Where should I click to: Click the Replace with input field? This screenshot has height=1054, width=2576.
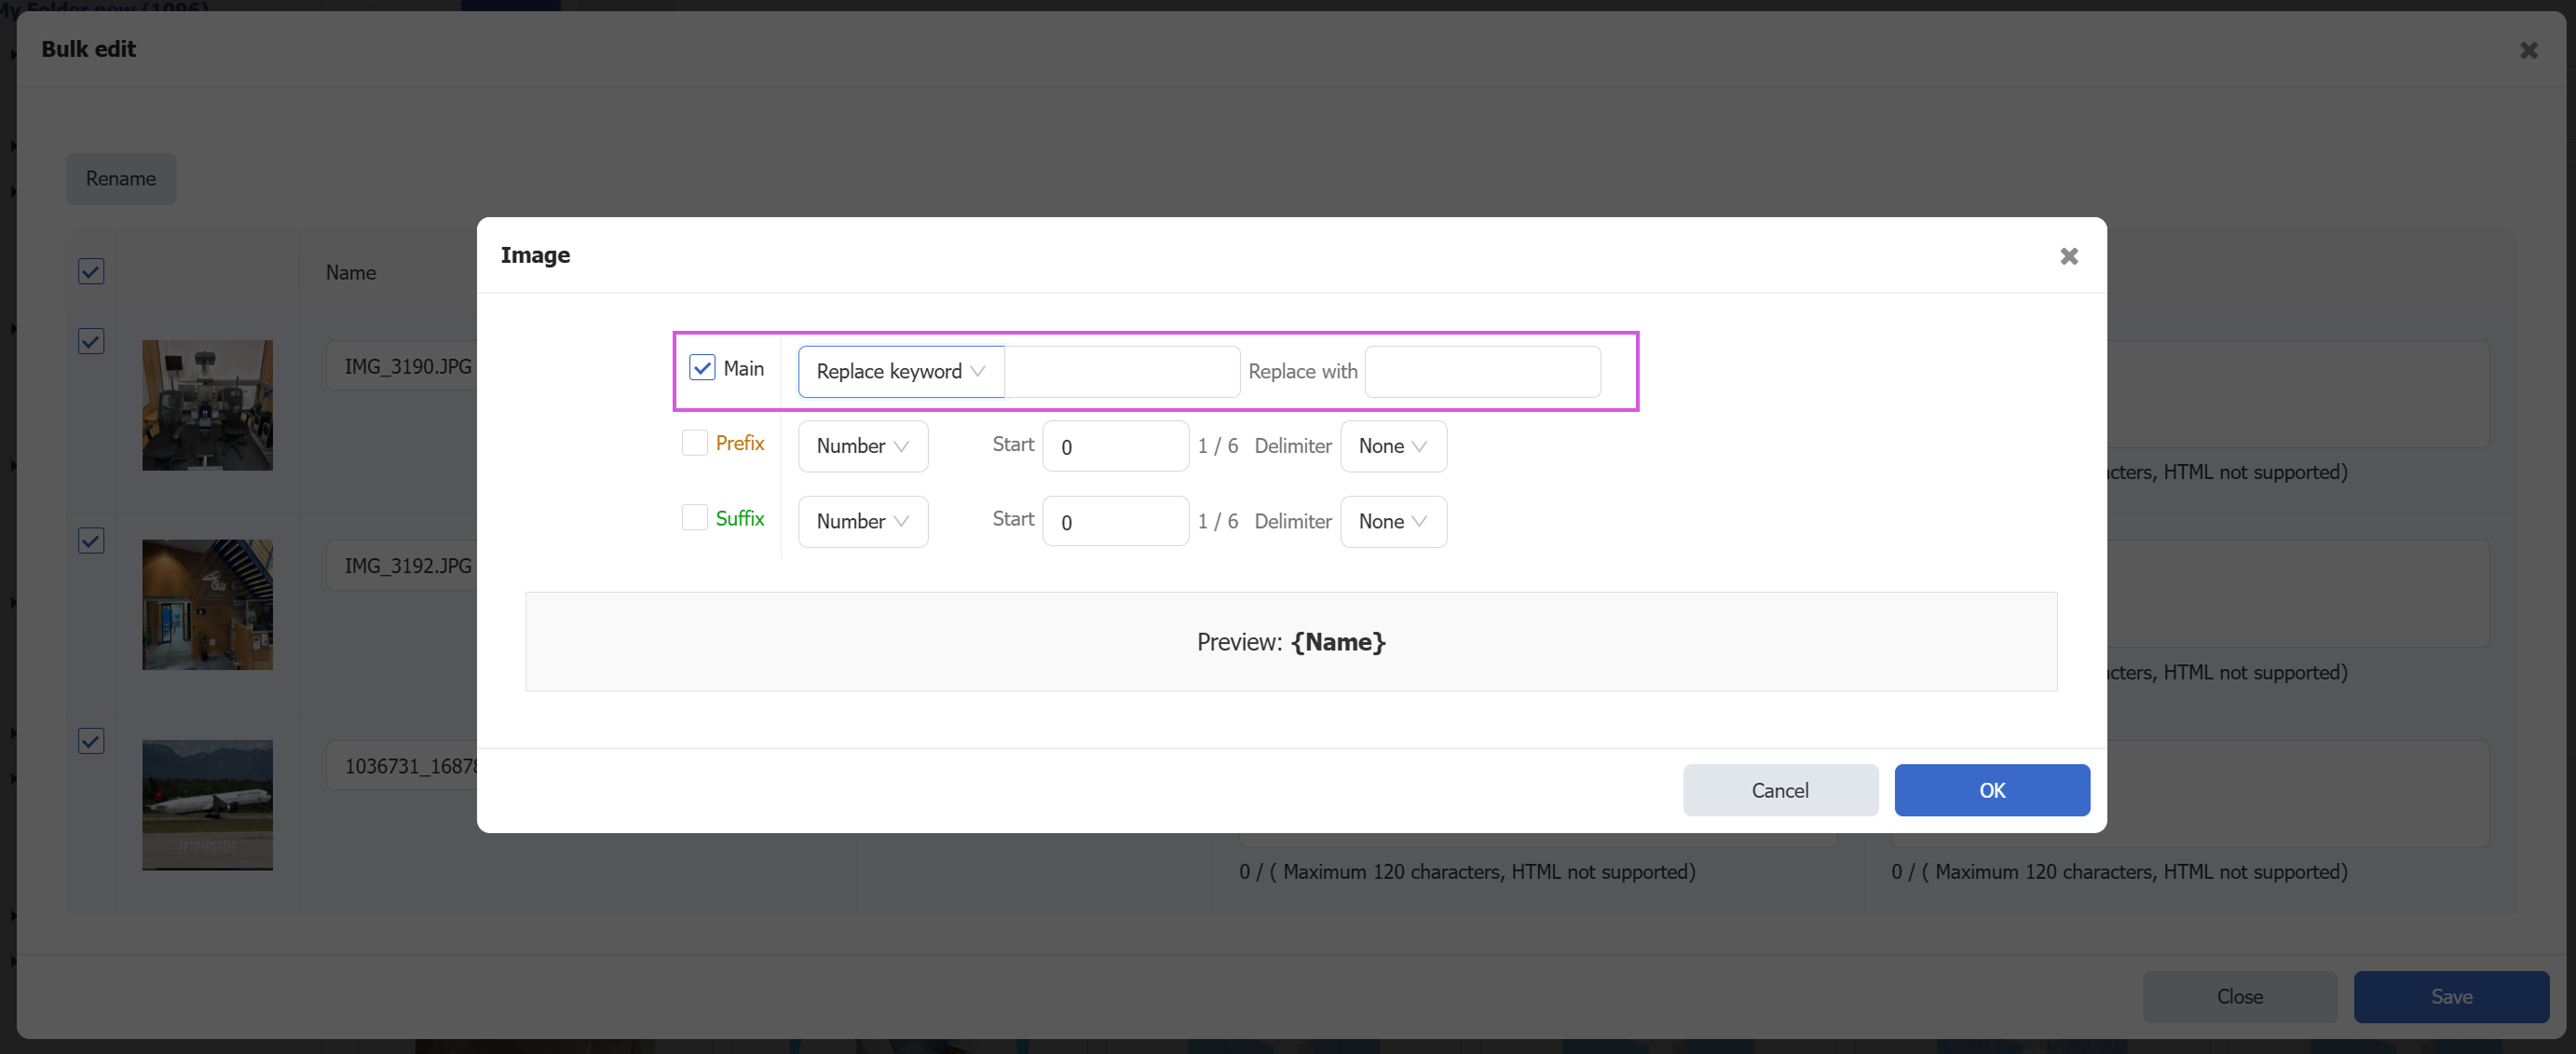pyautogui.click(x=1482, y=371)
